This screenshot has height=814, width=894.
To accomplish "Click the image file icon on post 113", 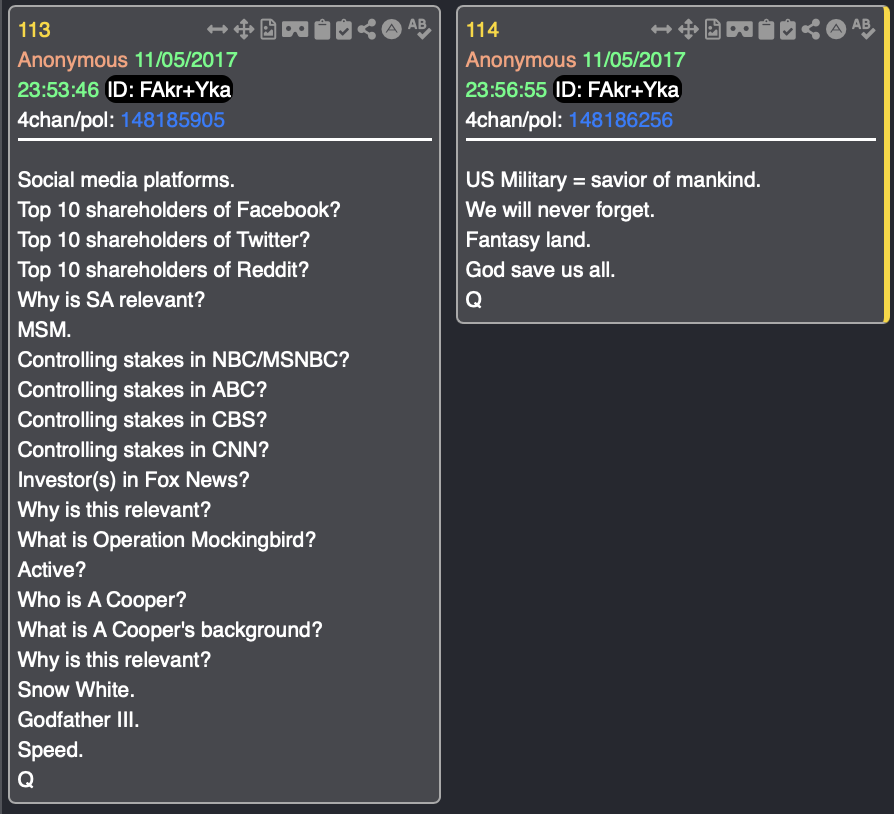I will point(268,30).
